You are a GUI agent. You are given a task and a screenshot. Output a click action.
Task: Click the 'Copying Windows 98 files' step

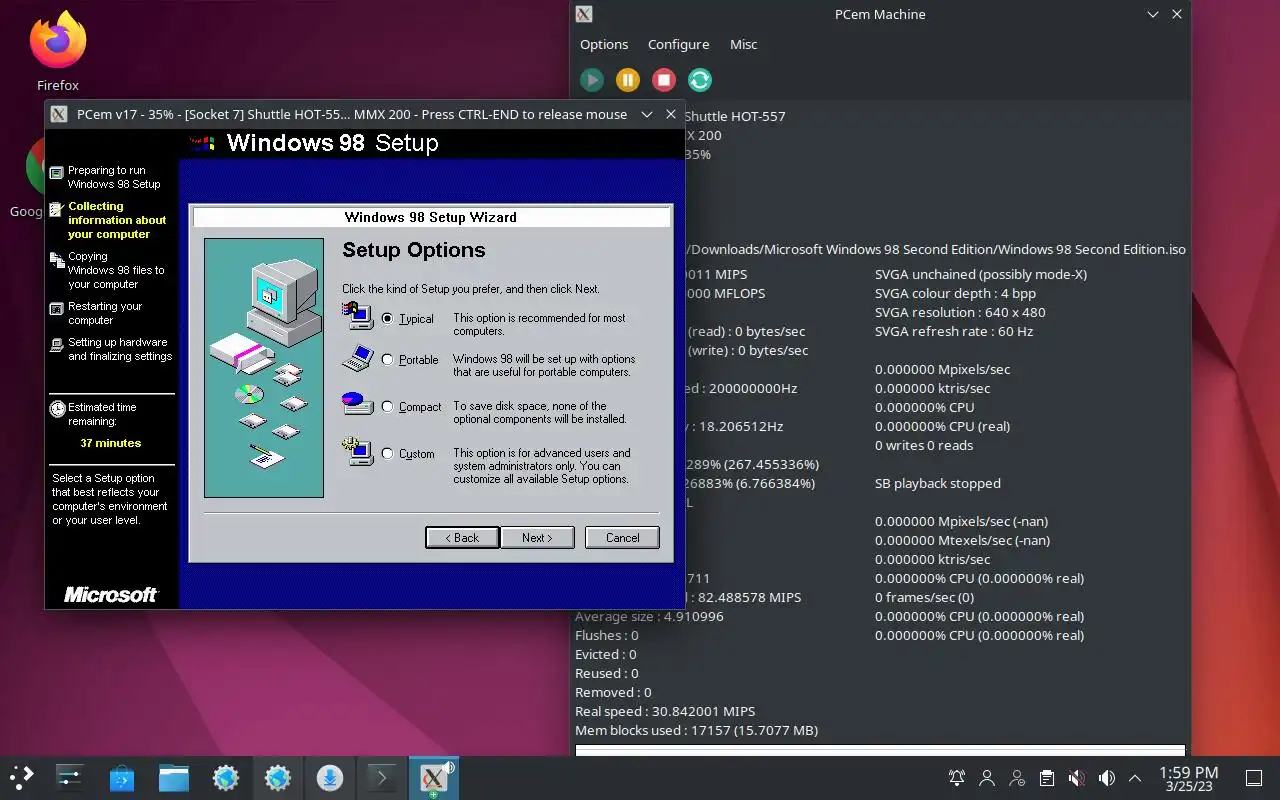pos(116,270)
